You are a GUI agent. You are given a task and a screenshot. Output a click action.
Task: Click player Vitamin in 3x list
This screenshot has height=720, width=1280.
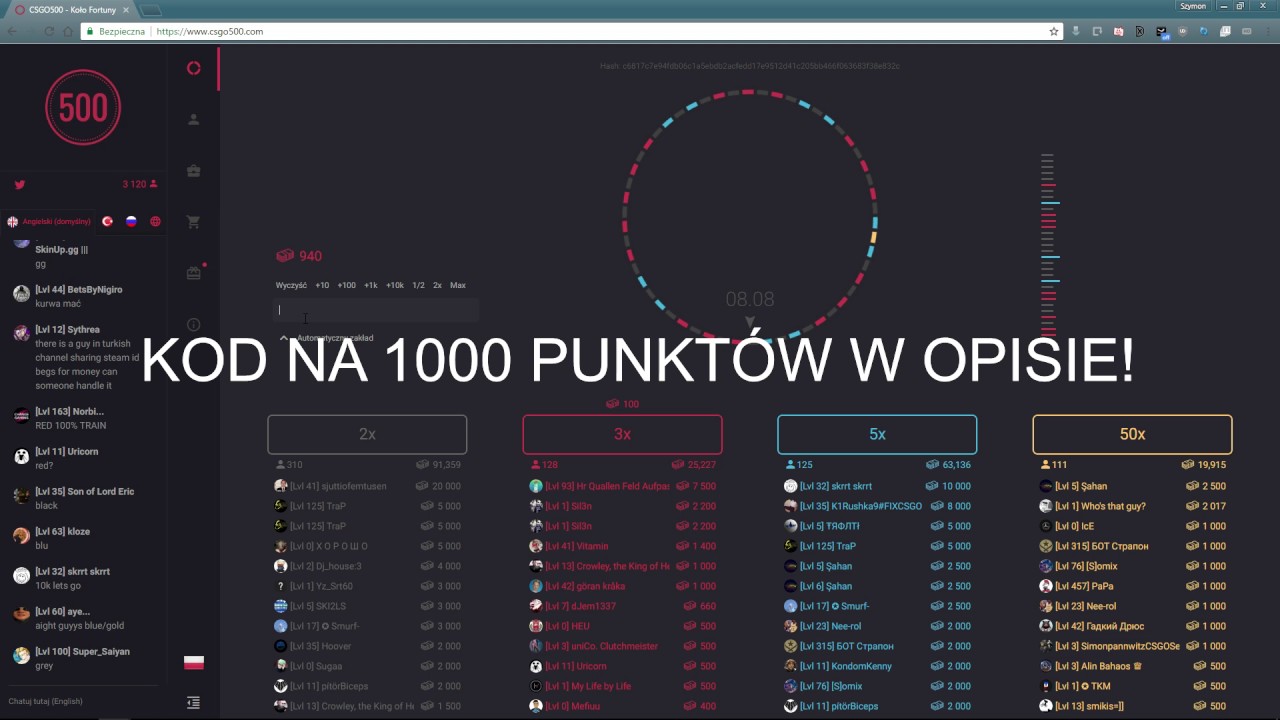[x=577, y=546]
